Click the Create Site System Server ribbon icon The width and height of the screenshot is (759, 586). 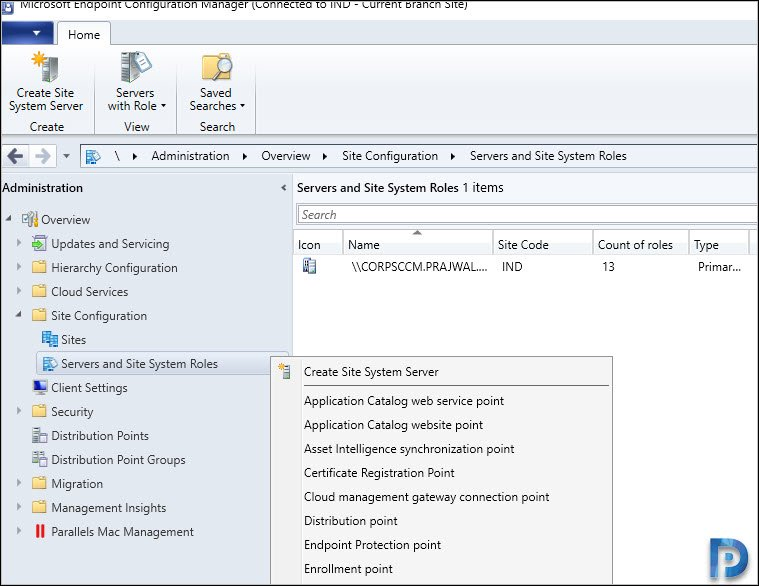coord(46,67)
